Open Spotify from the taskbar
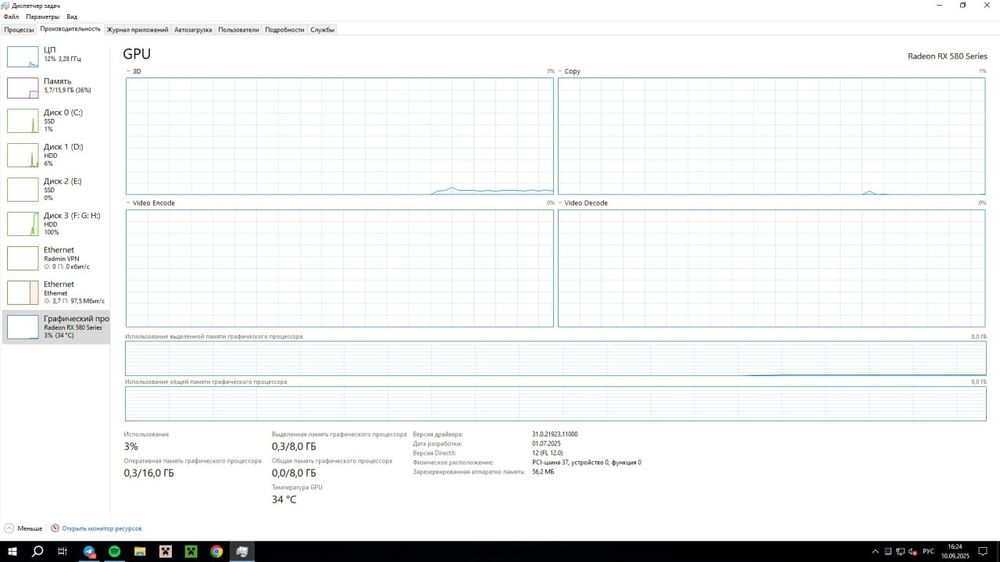 (x=114, y=551)
